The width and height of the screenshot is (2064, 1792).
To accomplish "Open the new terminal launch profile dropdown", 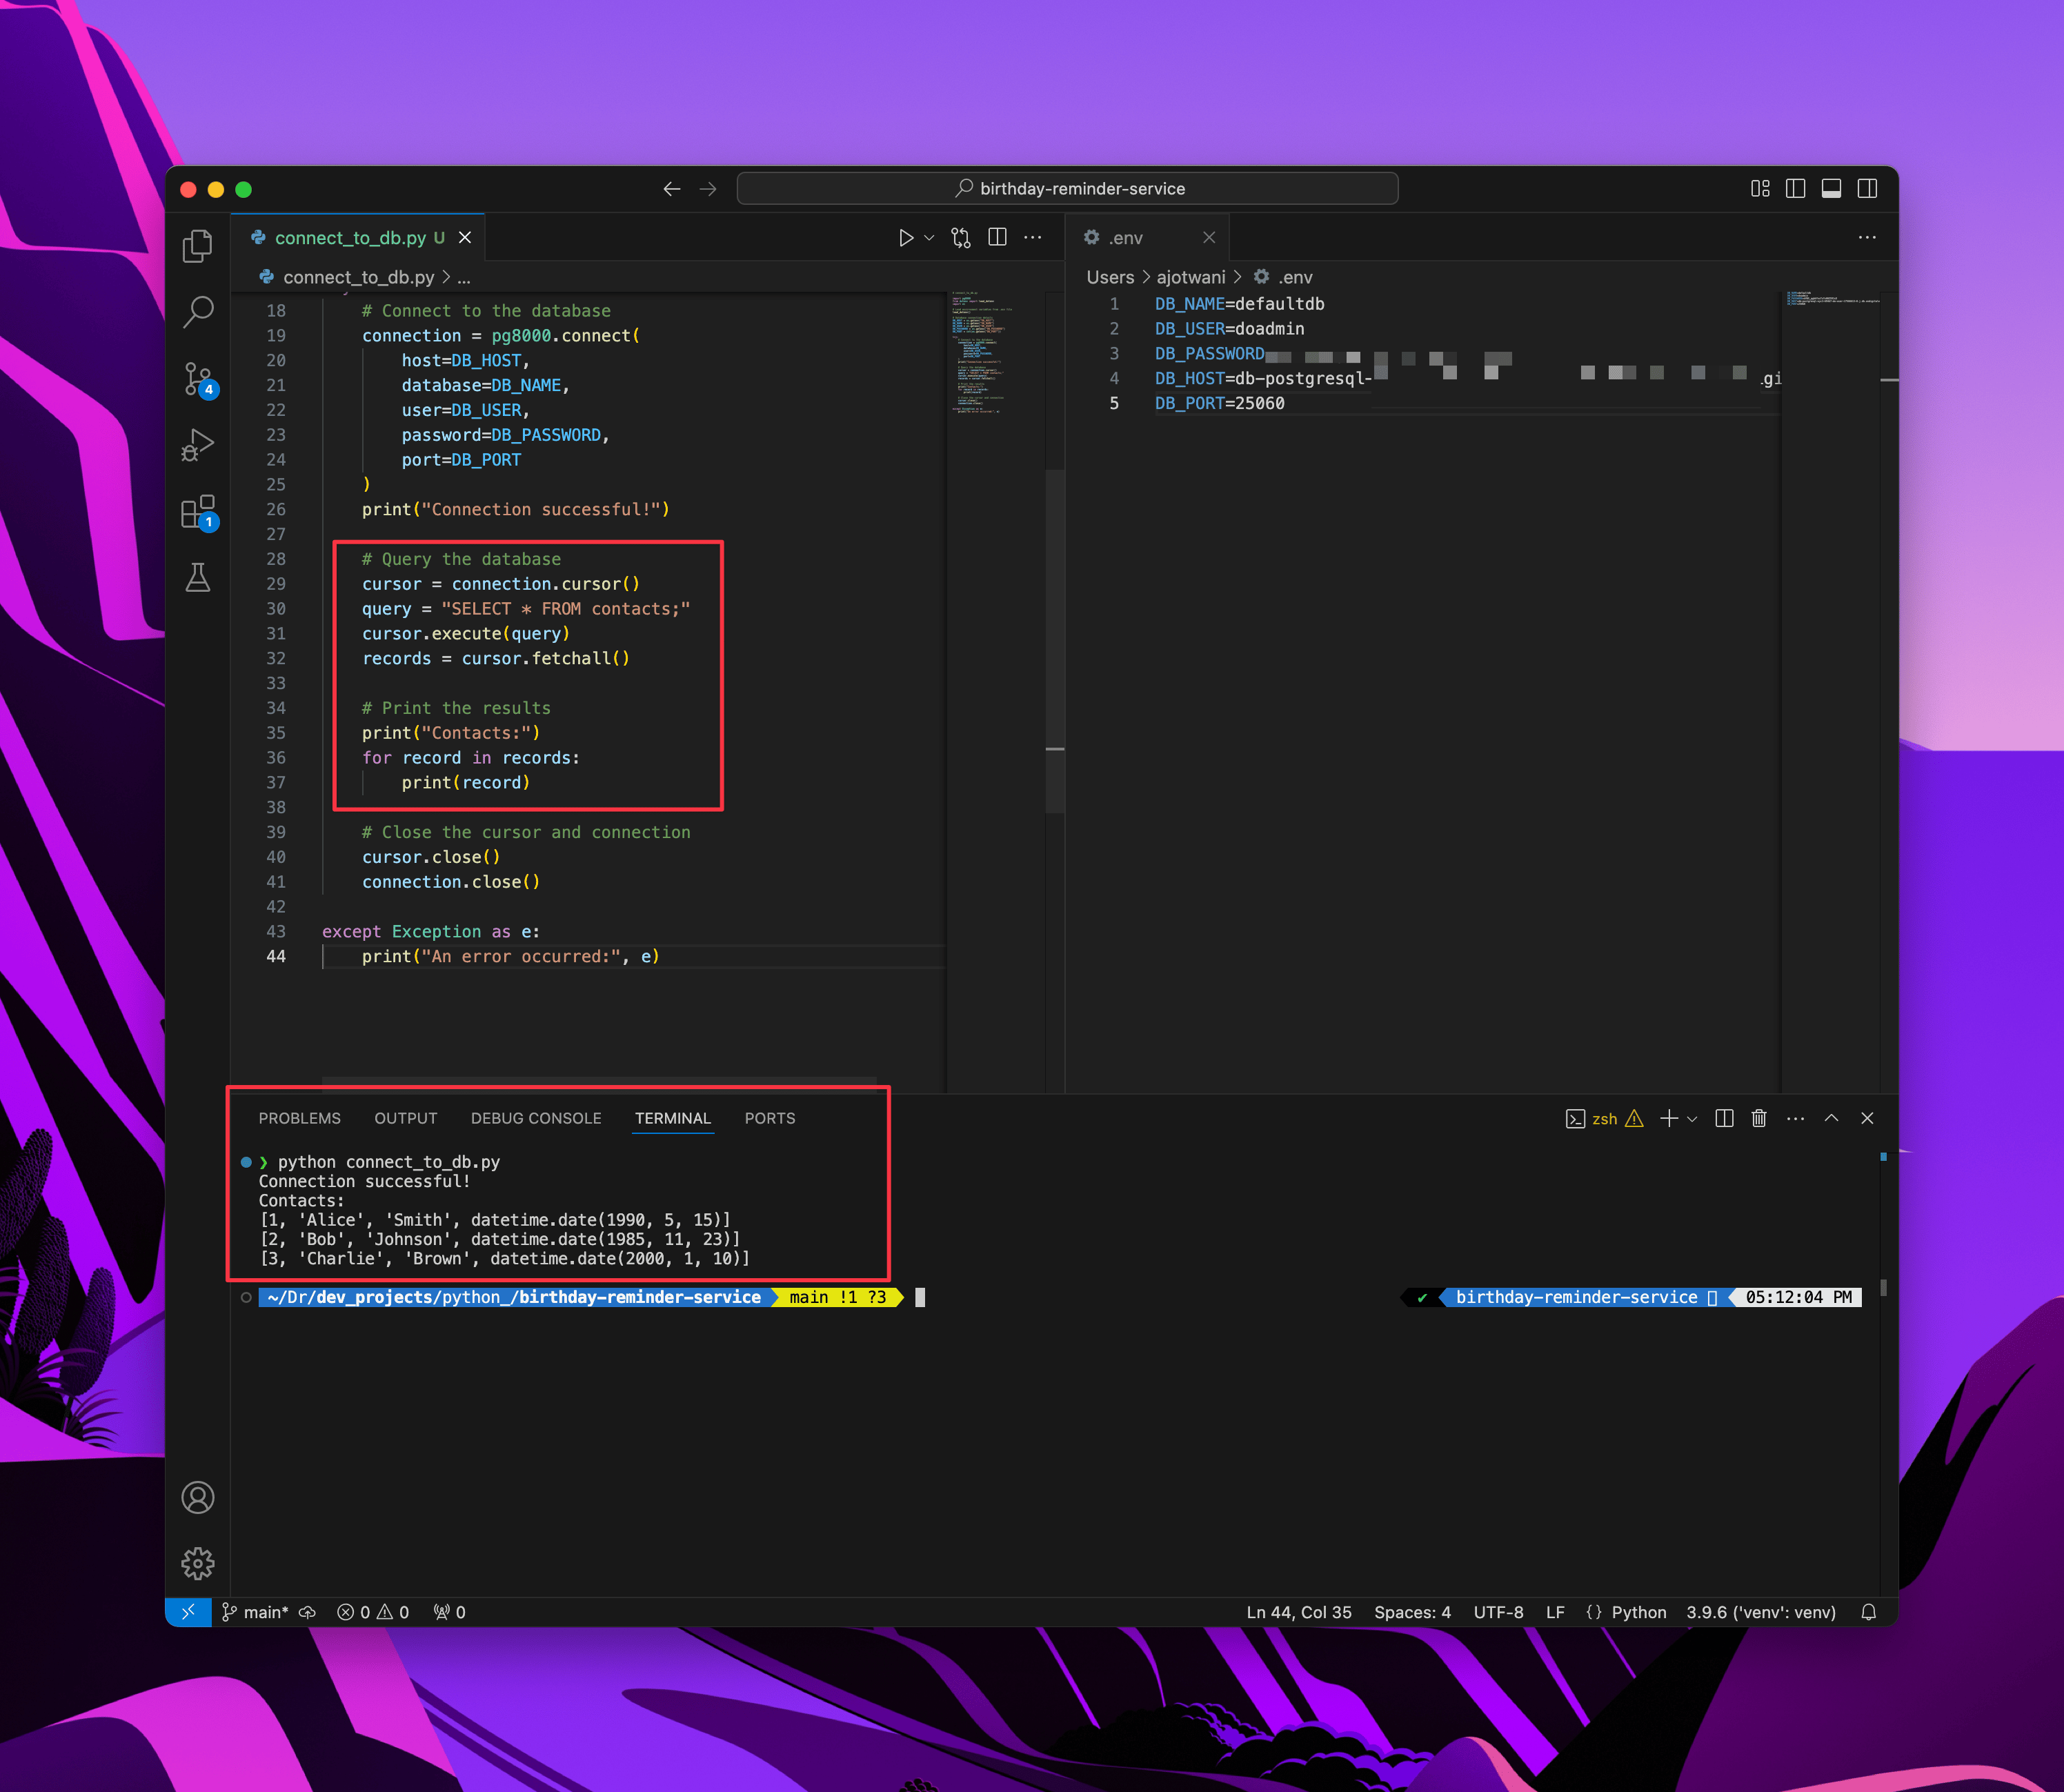I will pyautogui.click(x=1692, y=1119).
